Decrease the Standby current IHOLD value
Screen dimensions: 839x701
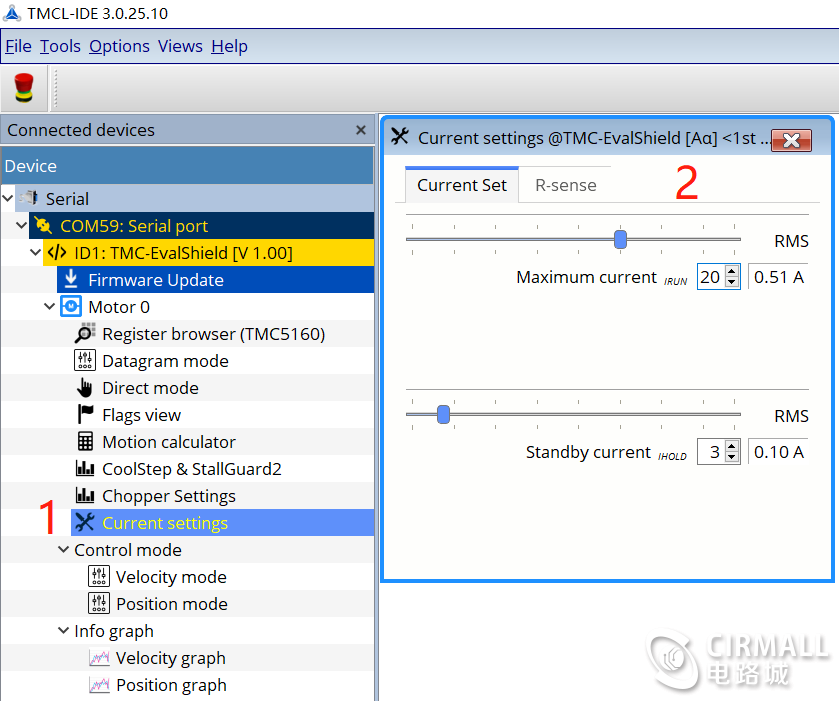point(732,457)
